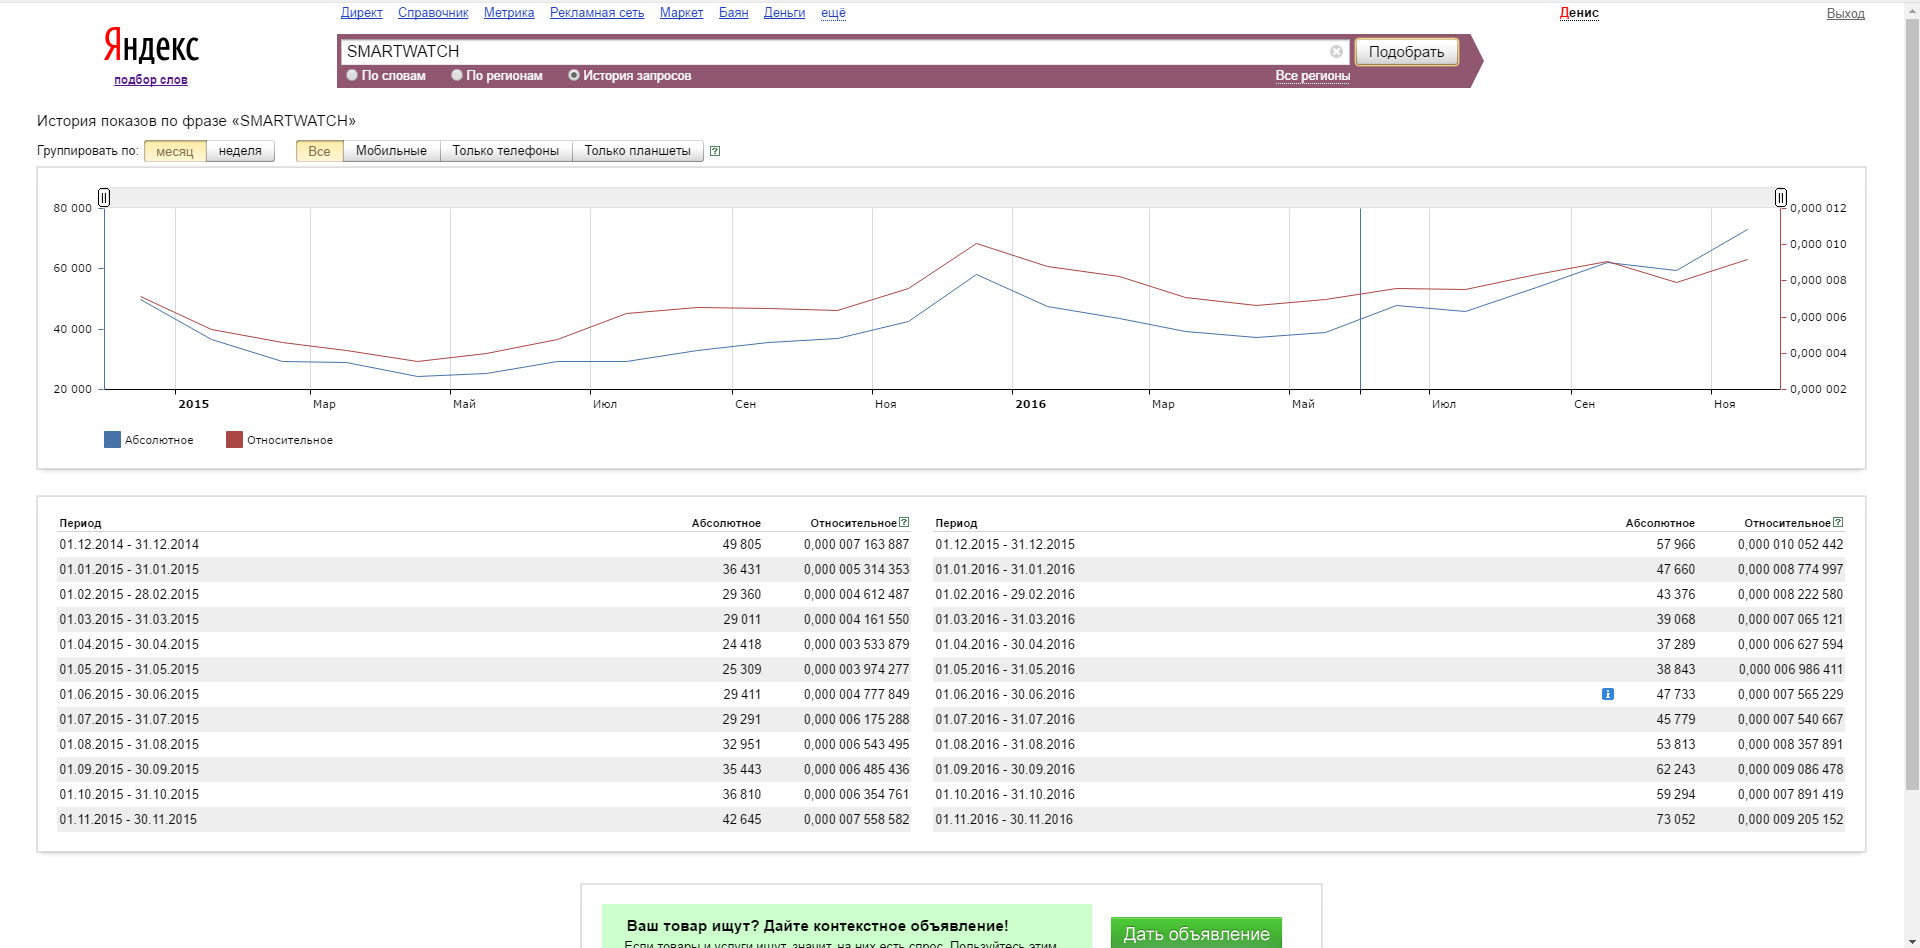The width and height of the screenshot is (1920, 948).
Task: Select the value 73 052
Action: click(1676, 820)
